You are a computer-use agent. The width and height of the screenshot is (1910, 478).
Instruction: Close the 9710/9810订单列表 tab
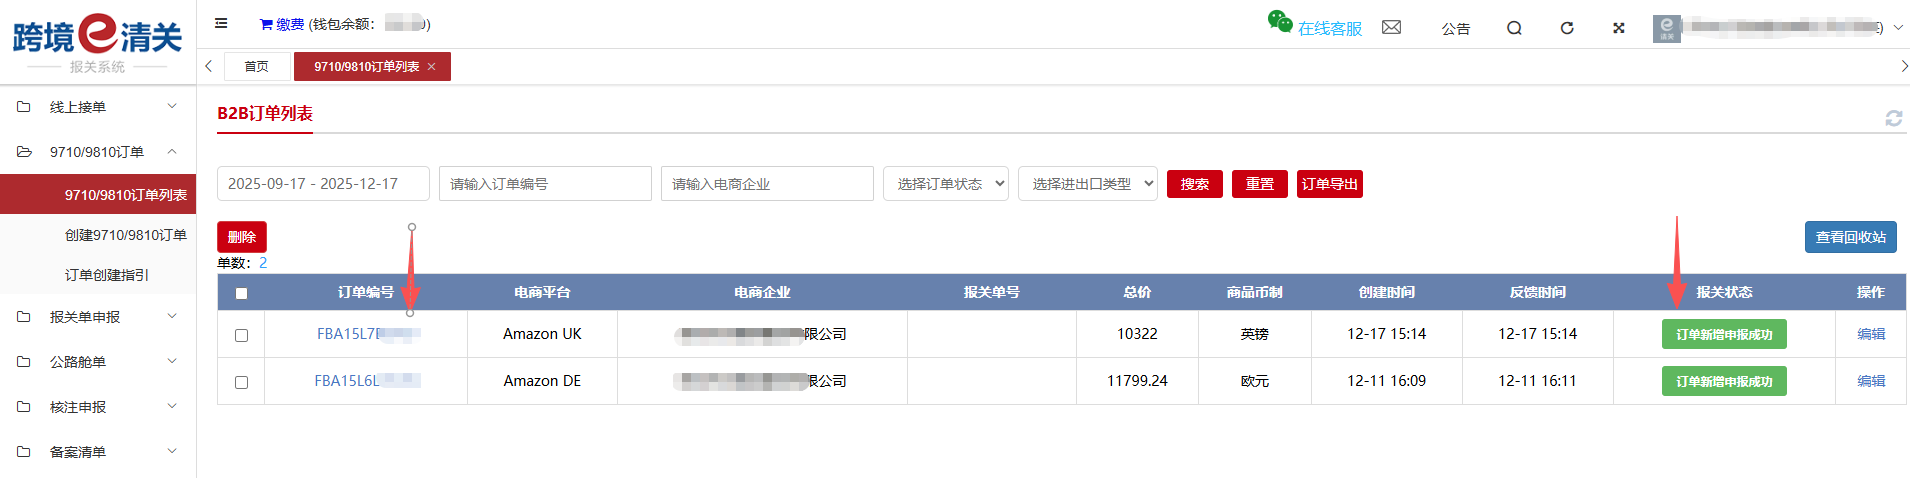(x=432, y=67)
